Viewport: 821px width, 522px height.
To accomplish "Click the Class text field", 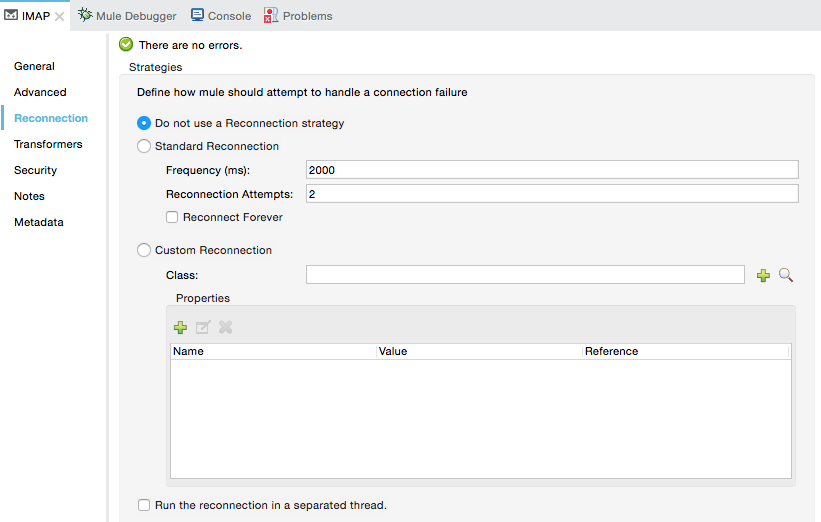I will point(525,275).
